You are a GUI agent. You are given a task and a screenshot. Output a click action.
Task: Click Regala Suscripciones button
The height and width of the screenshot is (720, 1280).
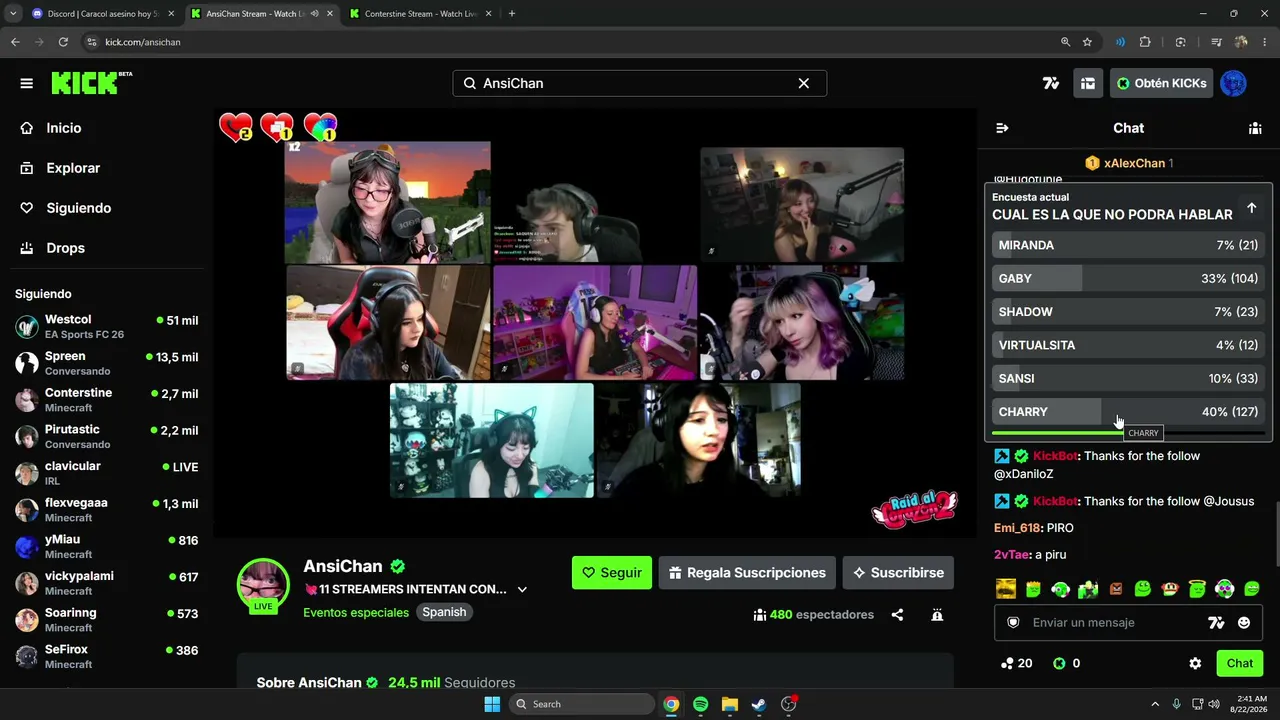pos(747,573)
